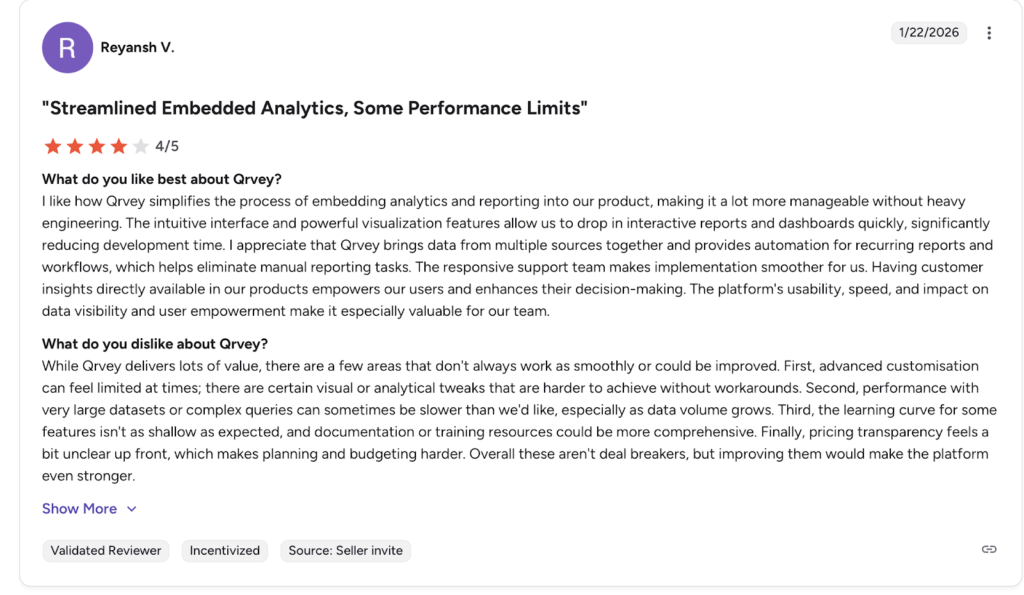This screenshot has height=595, width=1024.
Task: Select the Incentivized tag
Action: coord(225,550)
